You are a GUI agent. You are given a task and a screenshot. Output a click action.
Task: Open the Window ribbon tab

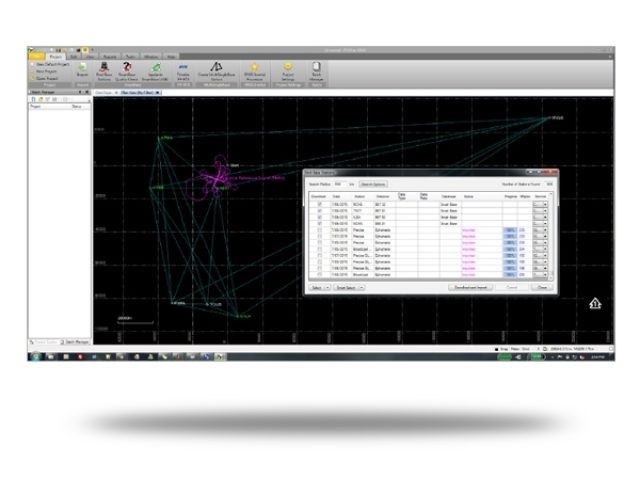pyautogui.click(x=151, y=57)
